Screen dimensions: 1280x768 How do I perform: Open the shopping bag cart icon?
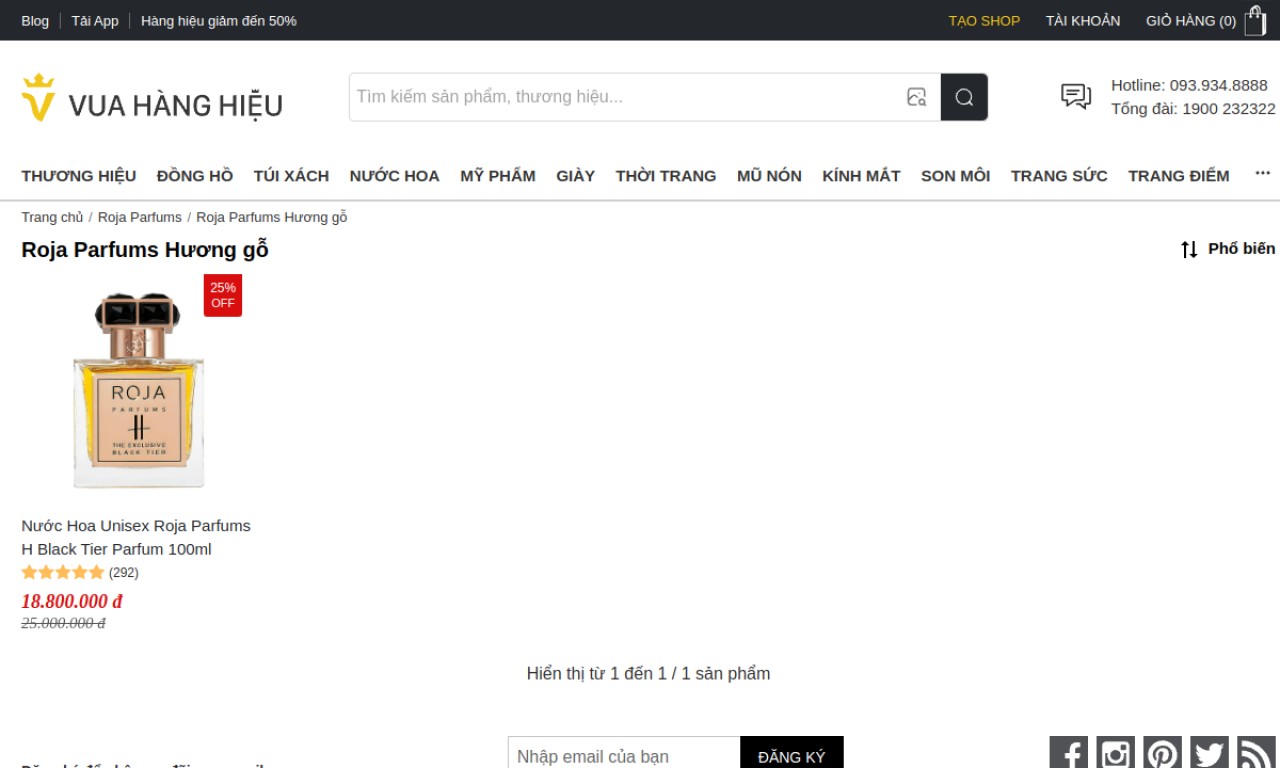pyautogui.click(x=1255, y=20)
